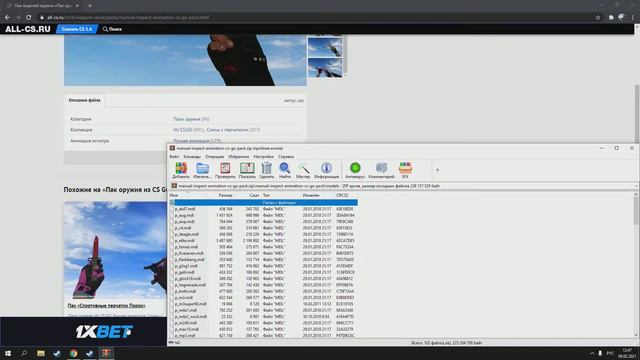Click the Паки оружия category link
Image resolution: width=640 pixels, height=360 pixels.
pyautogui.click(x=188, y=119)
